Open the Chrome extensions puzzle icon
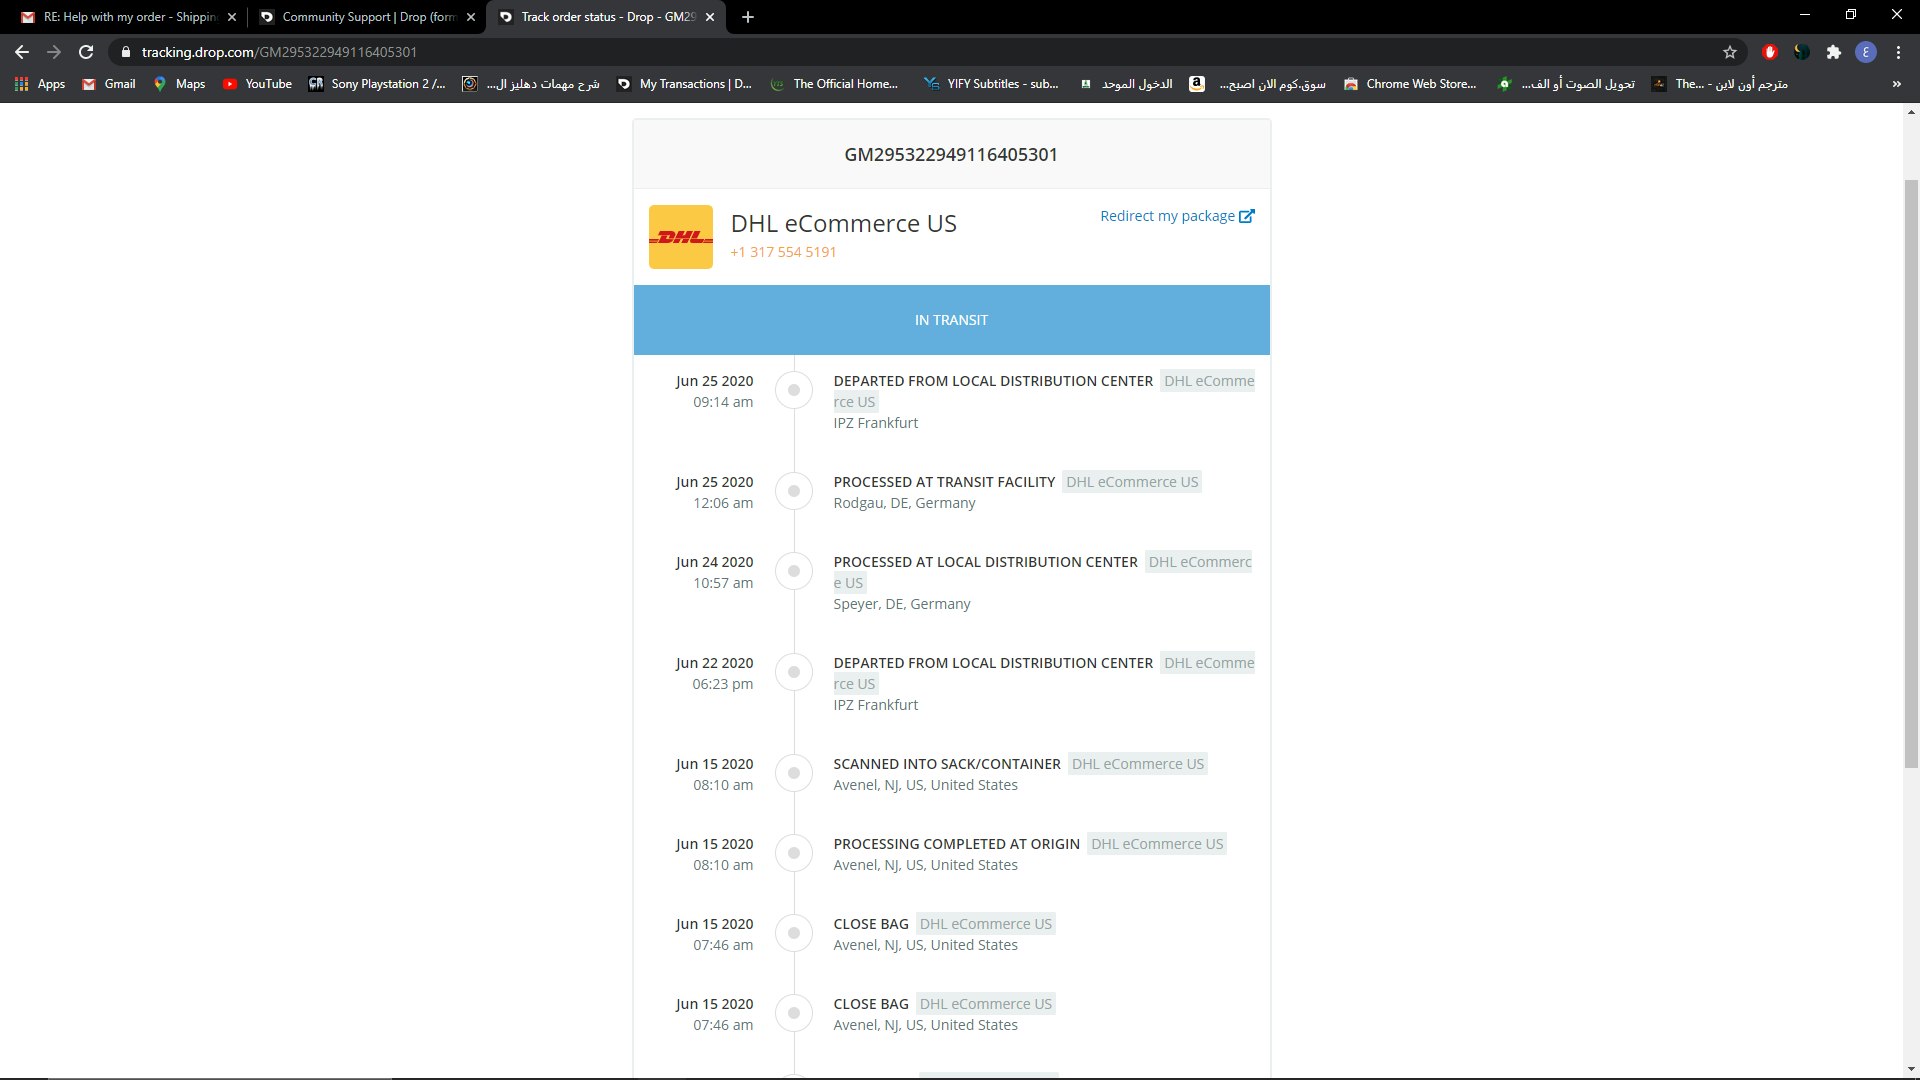The image size is (1920, 1080). 1833,52
